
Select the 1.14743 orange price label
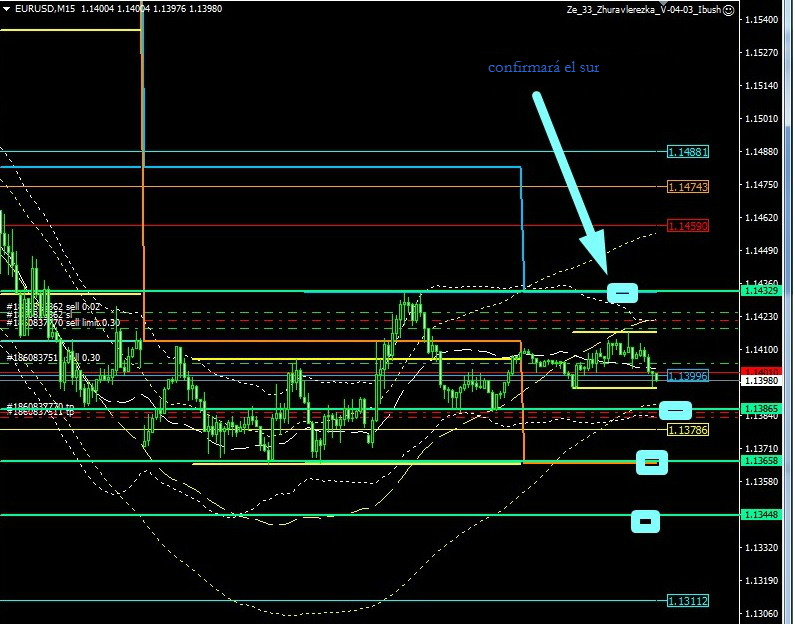(x=688, y=187)
